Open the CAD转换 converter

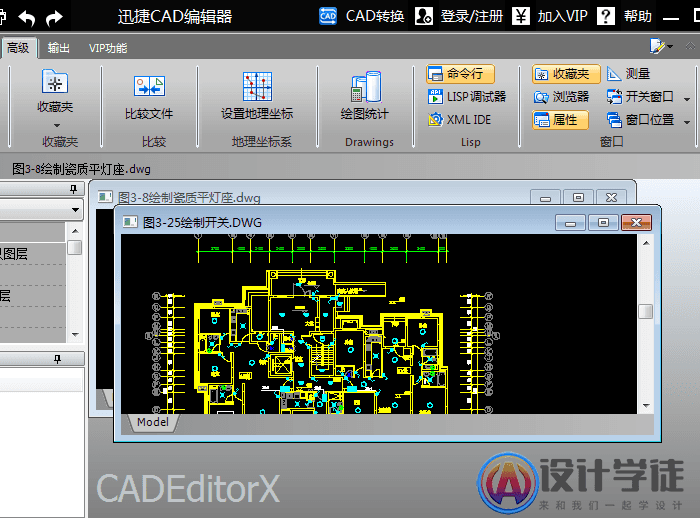tap(362, 16)
